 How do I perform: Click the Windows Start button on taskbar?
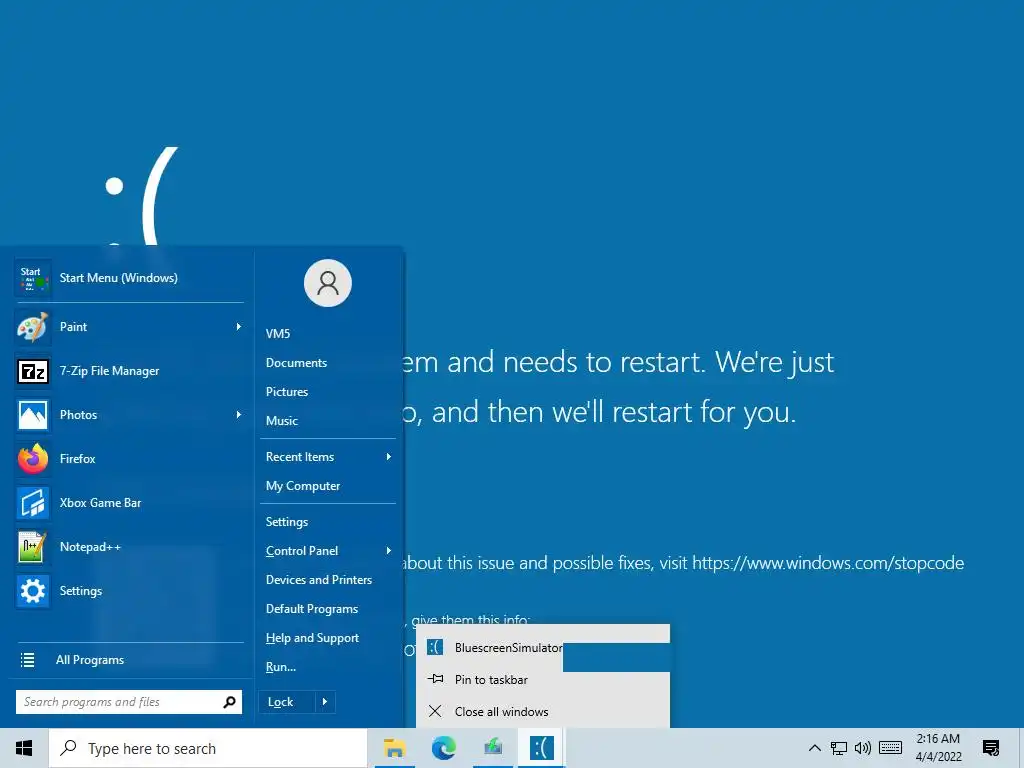(x=24, y=748)
